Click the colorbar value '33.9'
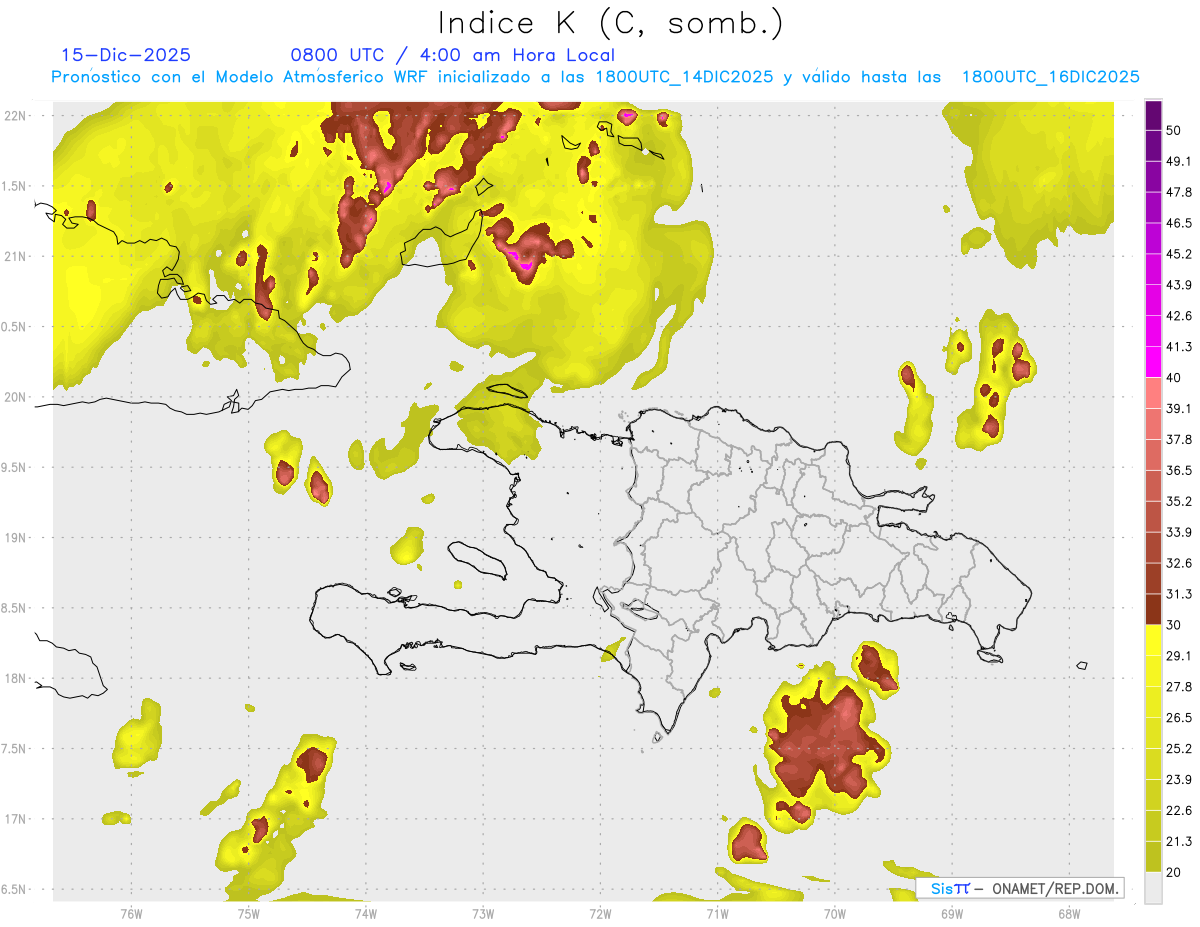This screenshot has height=927, width=1200. pos(1179,532)
